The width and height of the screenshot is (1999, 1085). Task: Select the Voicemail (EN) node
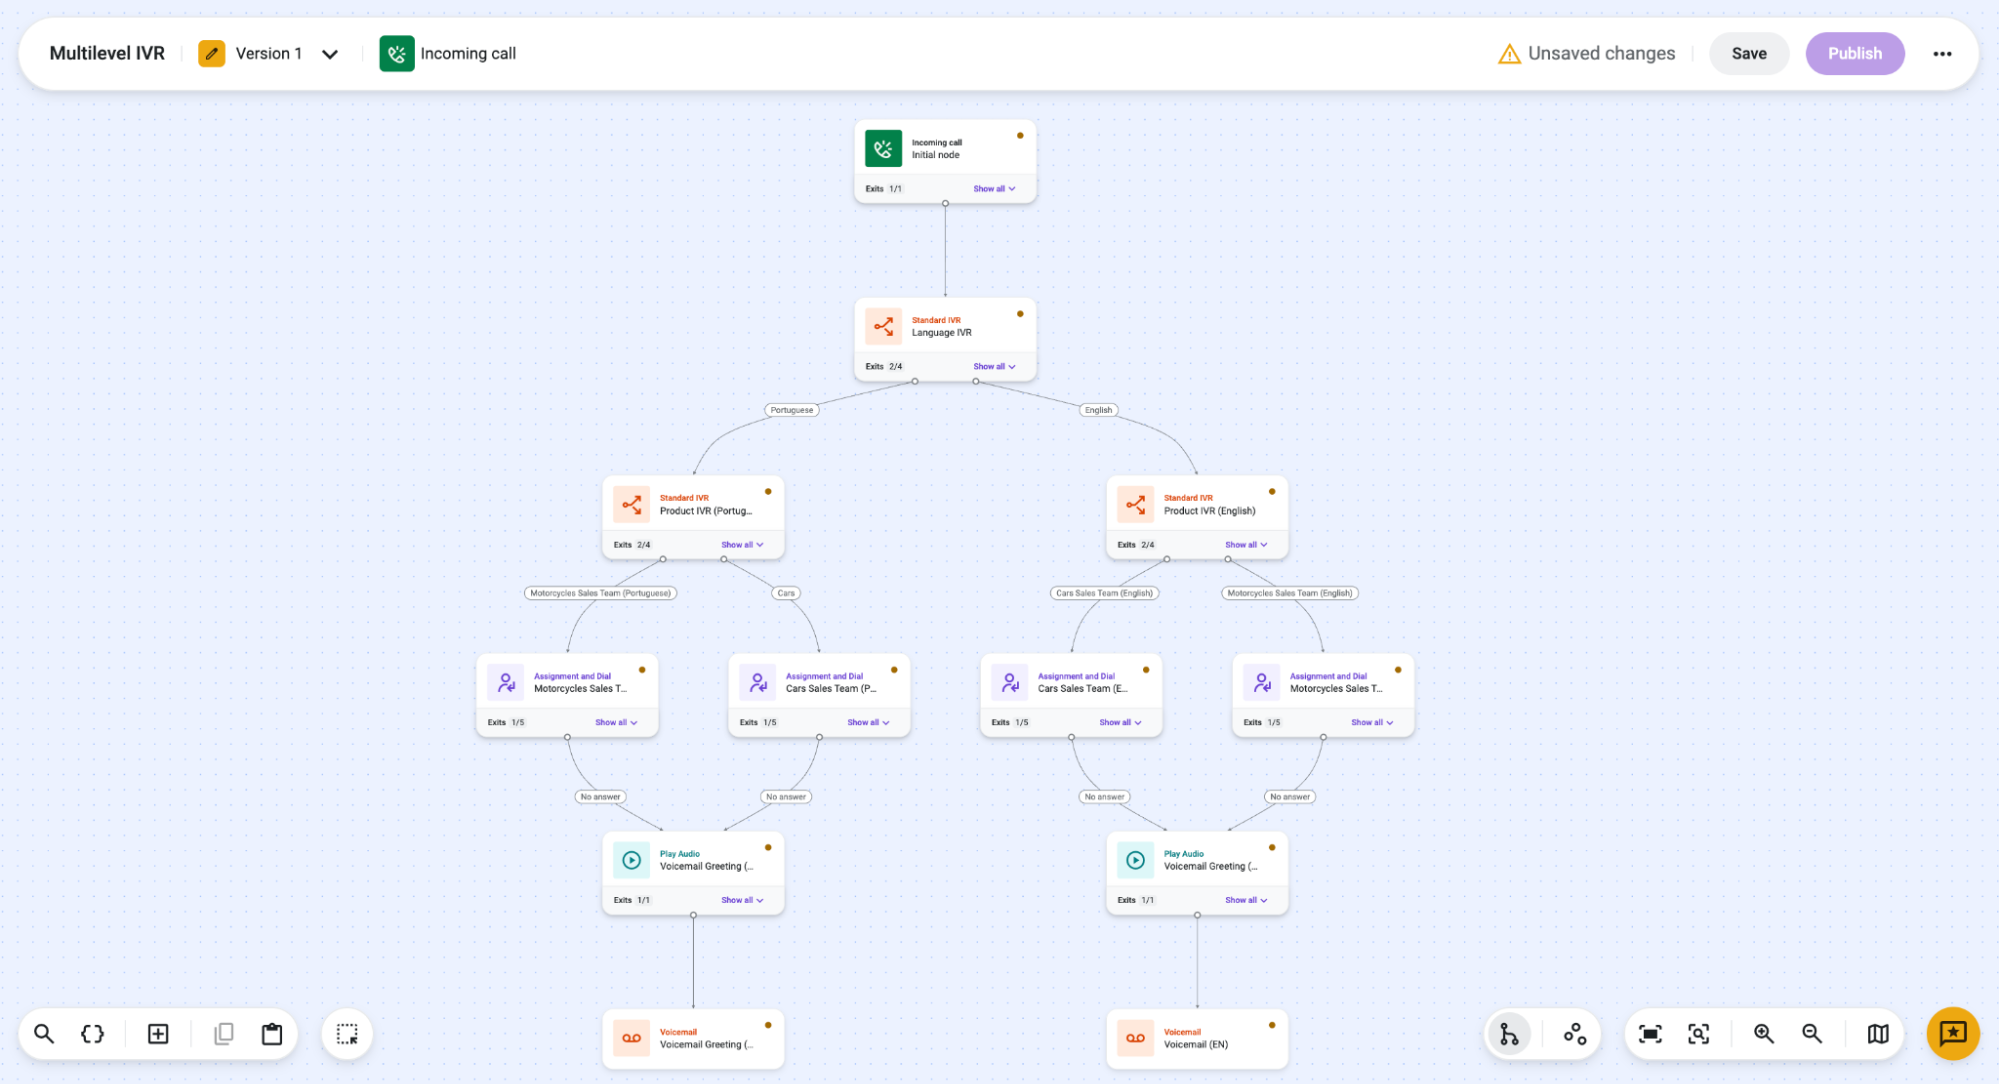tap(1197, 1039)
